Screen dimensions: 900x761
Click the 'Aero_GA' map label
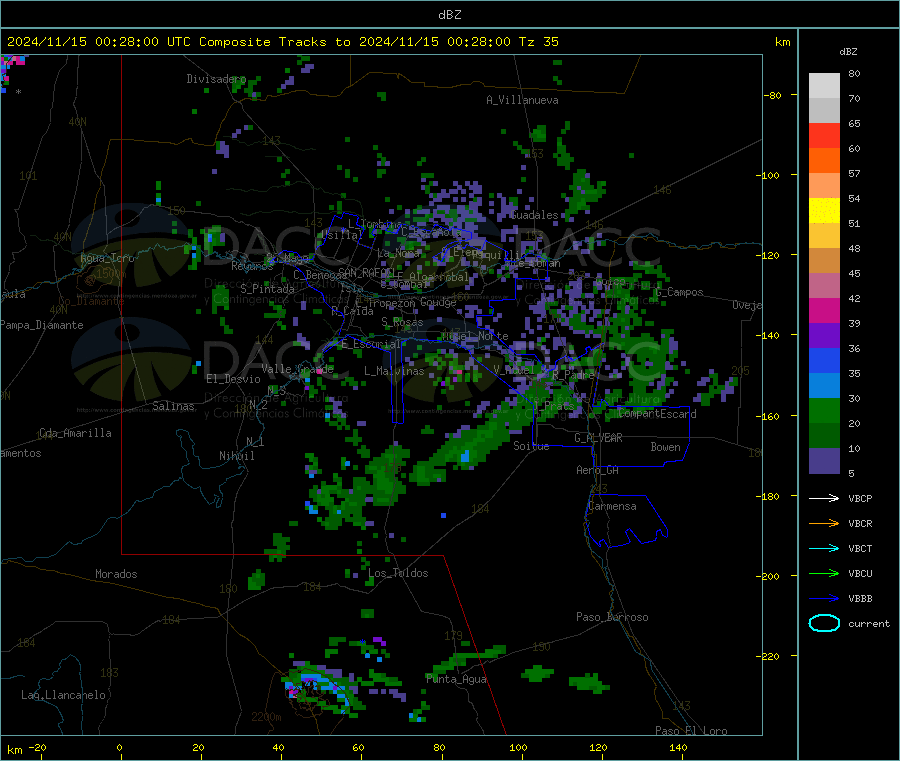click(x=597, y=470)
